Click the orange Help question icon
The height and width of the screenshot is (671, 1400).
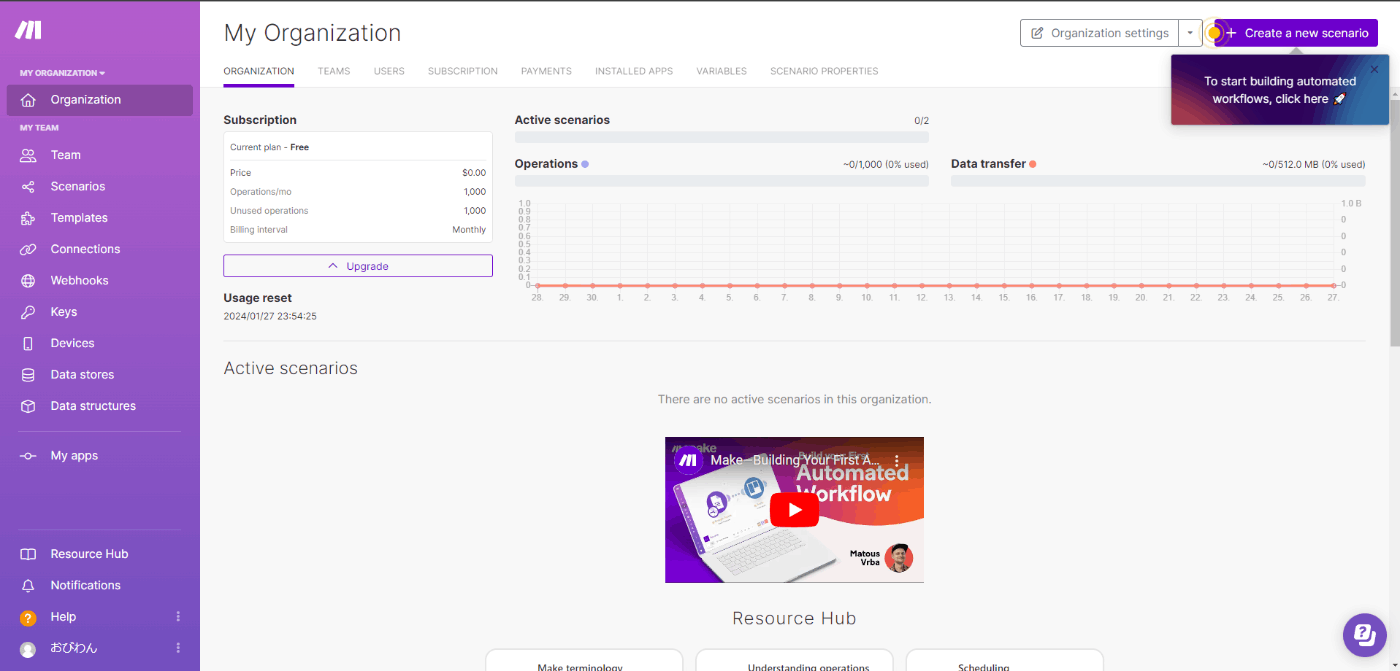pos(28,618)
